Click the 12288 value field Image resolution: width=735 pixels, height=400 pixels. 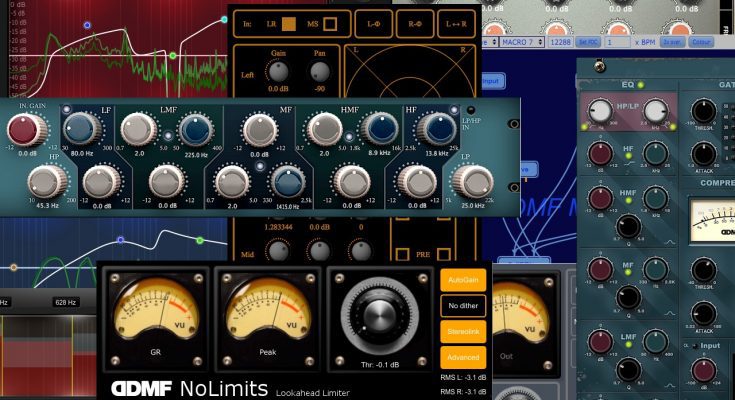coord(564,43)
